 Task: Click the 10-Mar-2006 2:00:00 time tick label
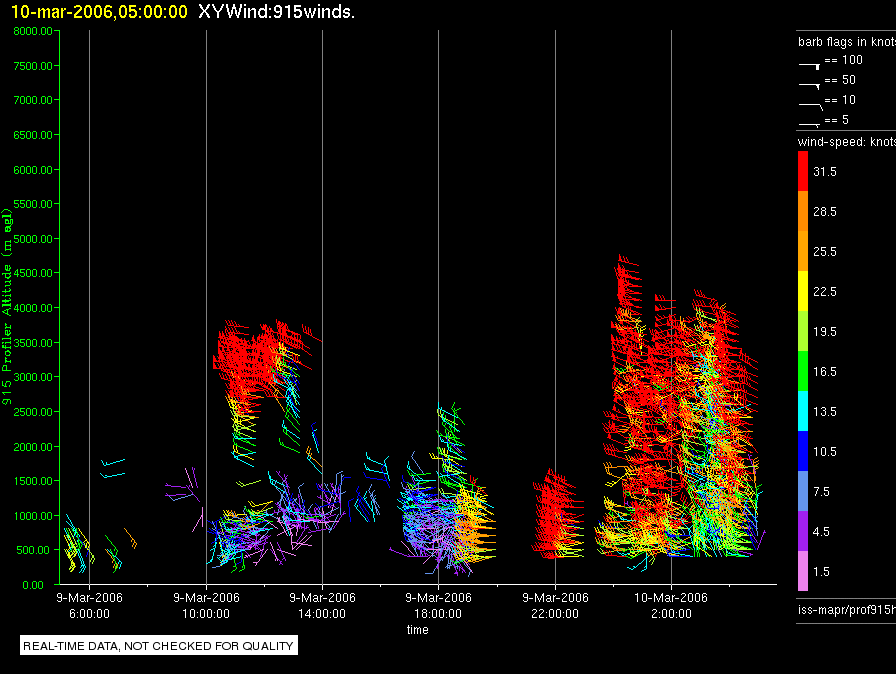[671, 605]
